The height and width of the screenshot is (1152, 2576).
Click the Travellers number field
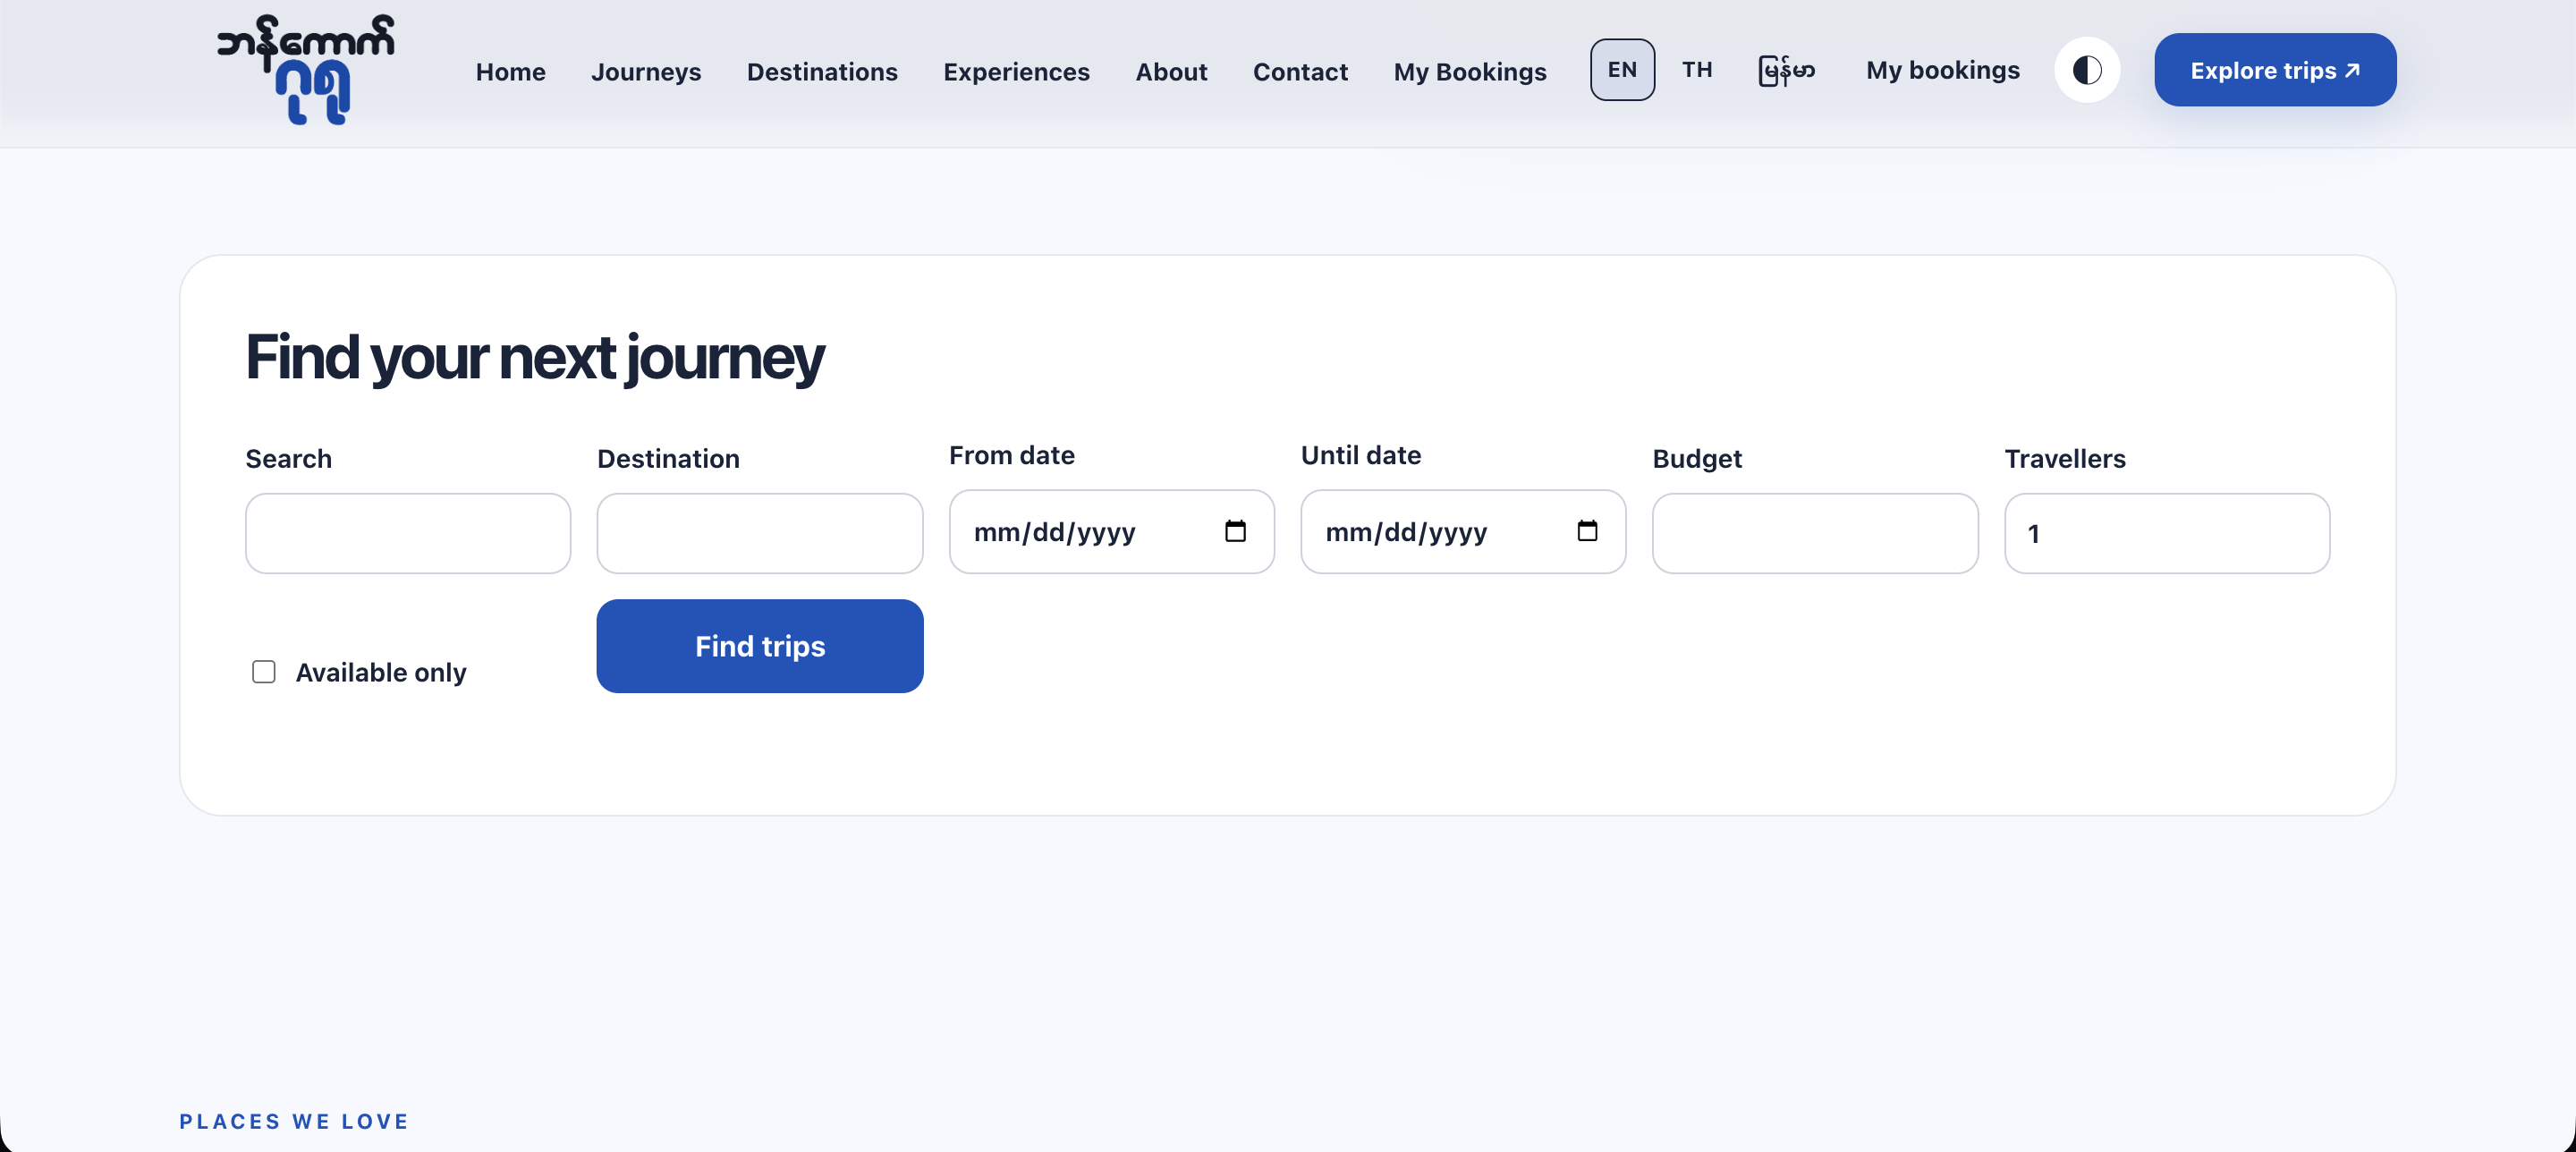(2167, 533)
